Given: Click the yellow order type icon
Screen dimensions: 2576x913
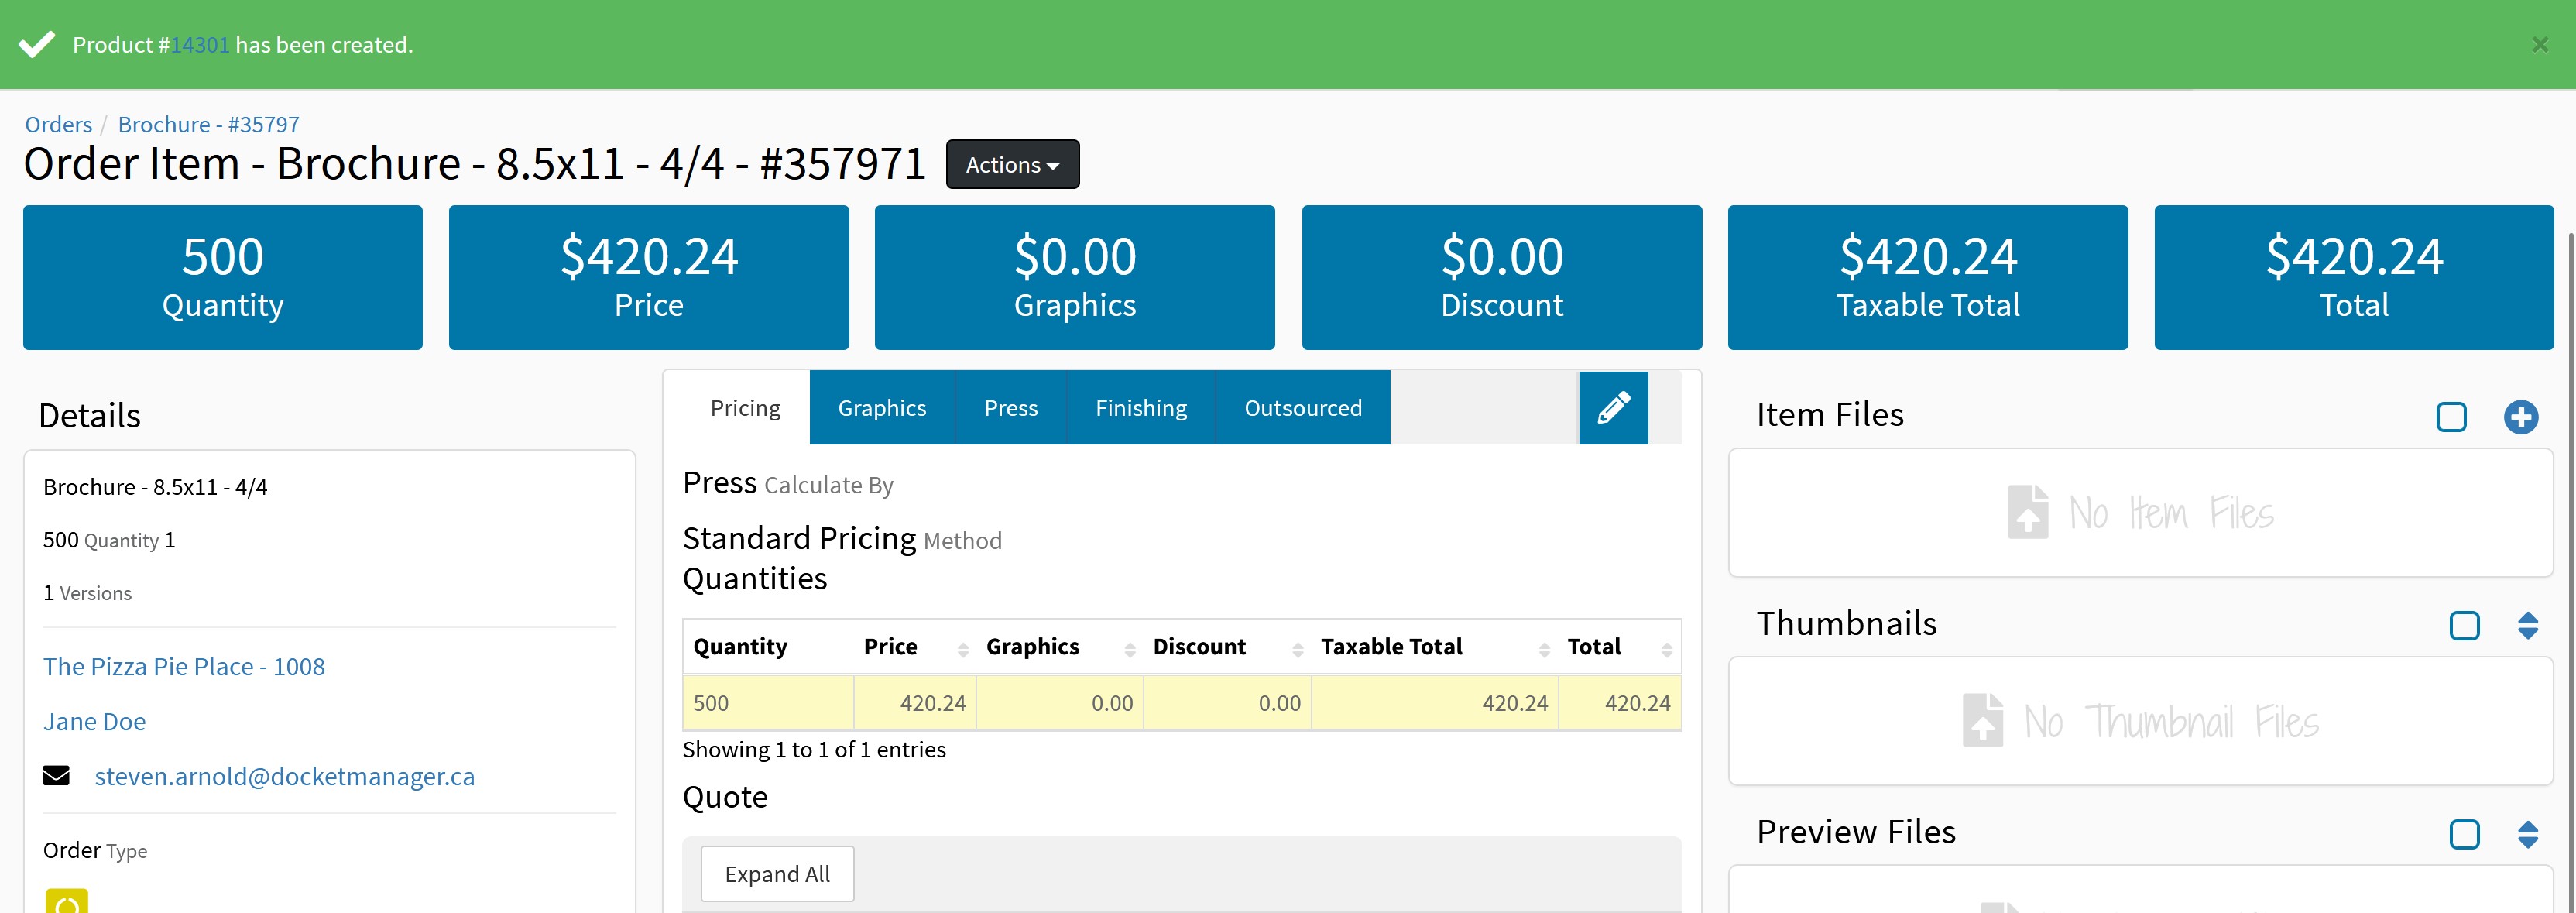Looking at the screenshot, I should (67, 901).
